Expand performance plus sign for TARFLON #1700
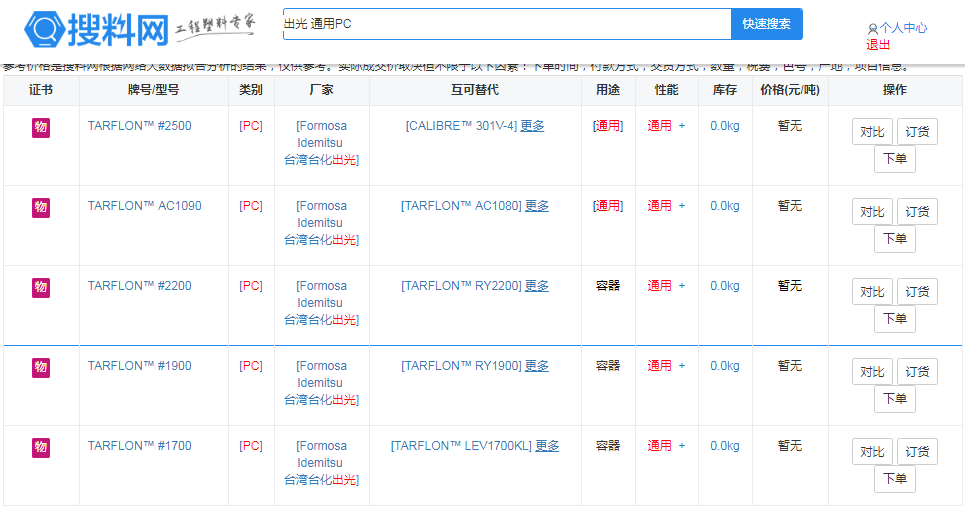Image resolution: width=965 pixels, height=506 pixels. pyautogui.click(x=682, y=446)
